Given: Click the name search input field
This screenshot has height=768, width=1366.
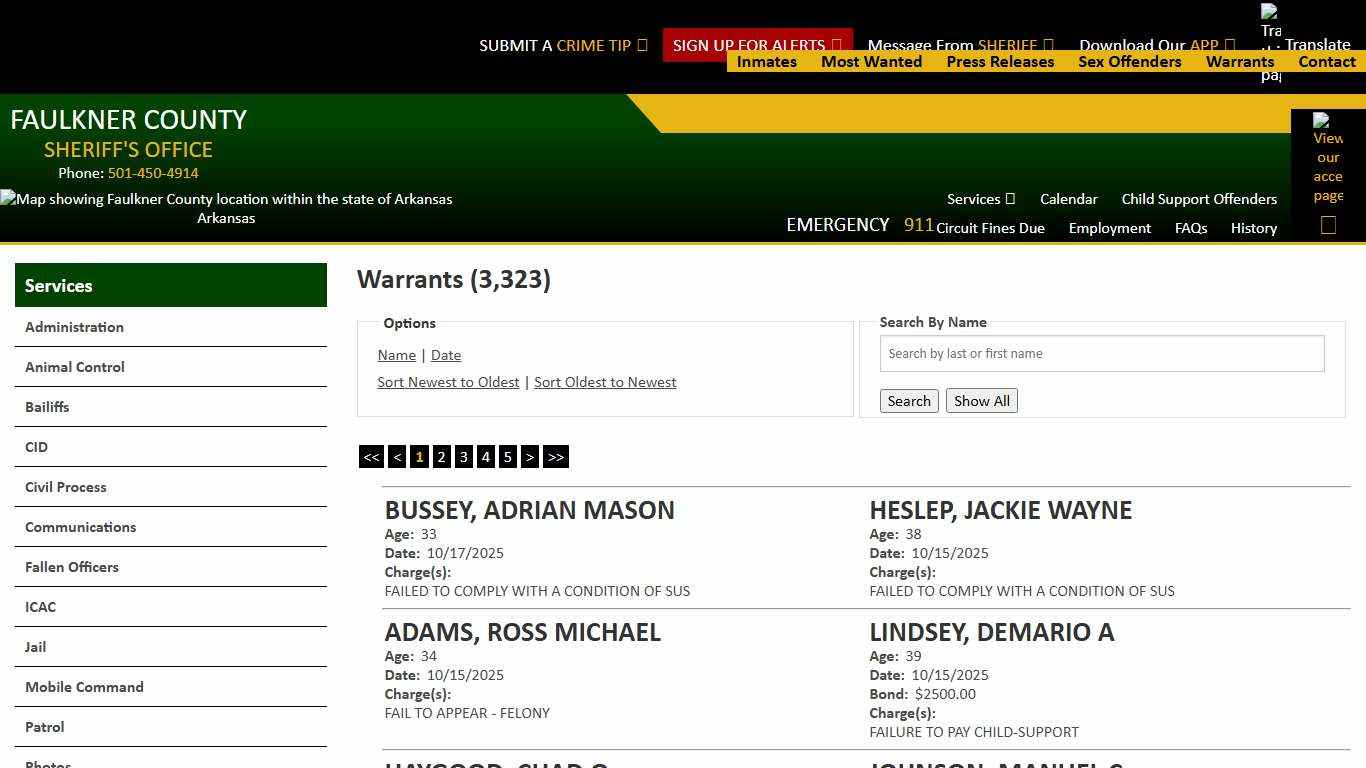Looking at the screenshot, I should click(1101, 353).
